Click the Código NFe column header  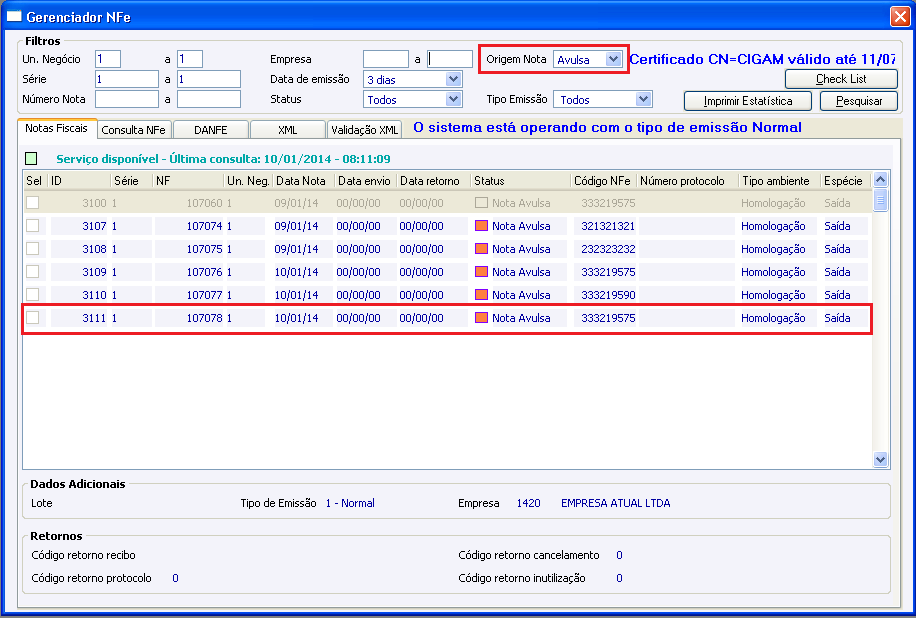pos(603,180)
